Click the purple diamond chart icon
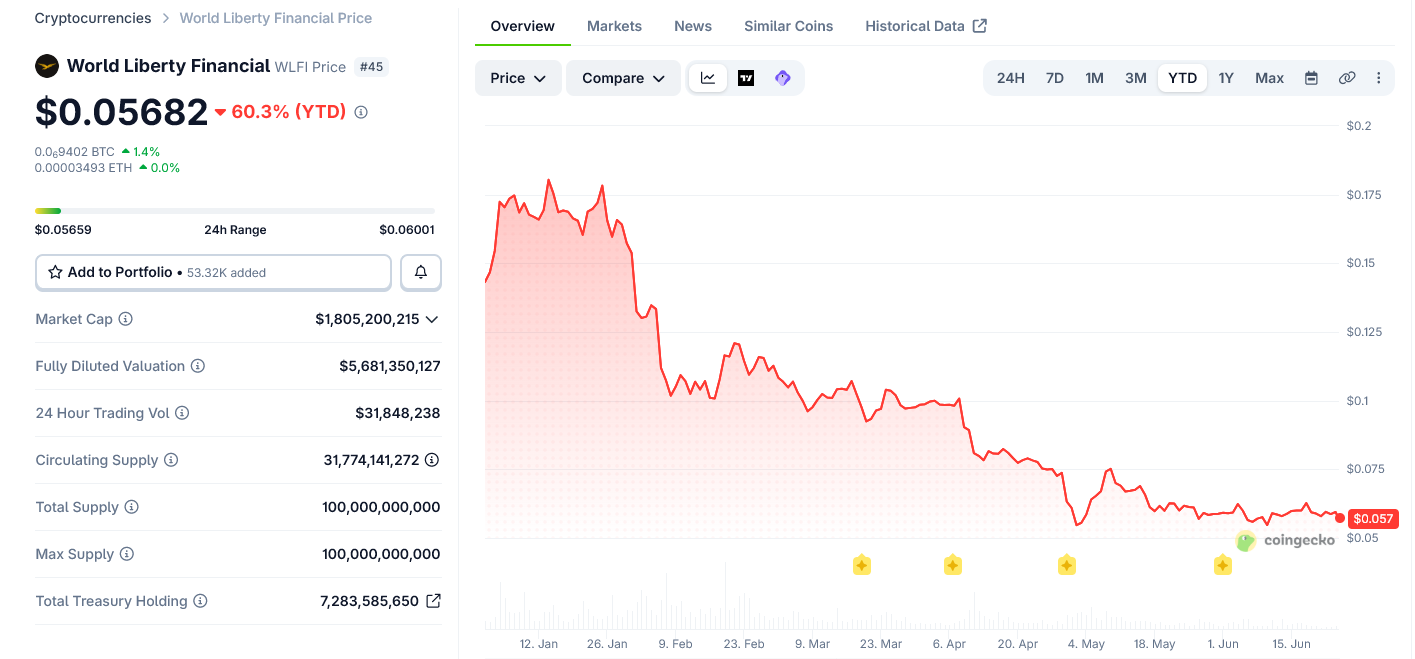 [783, 78]
